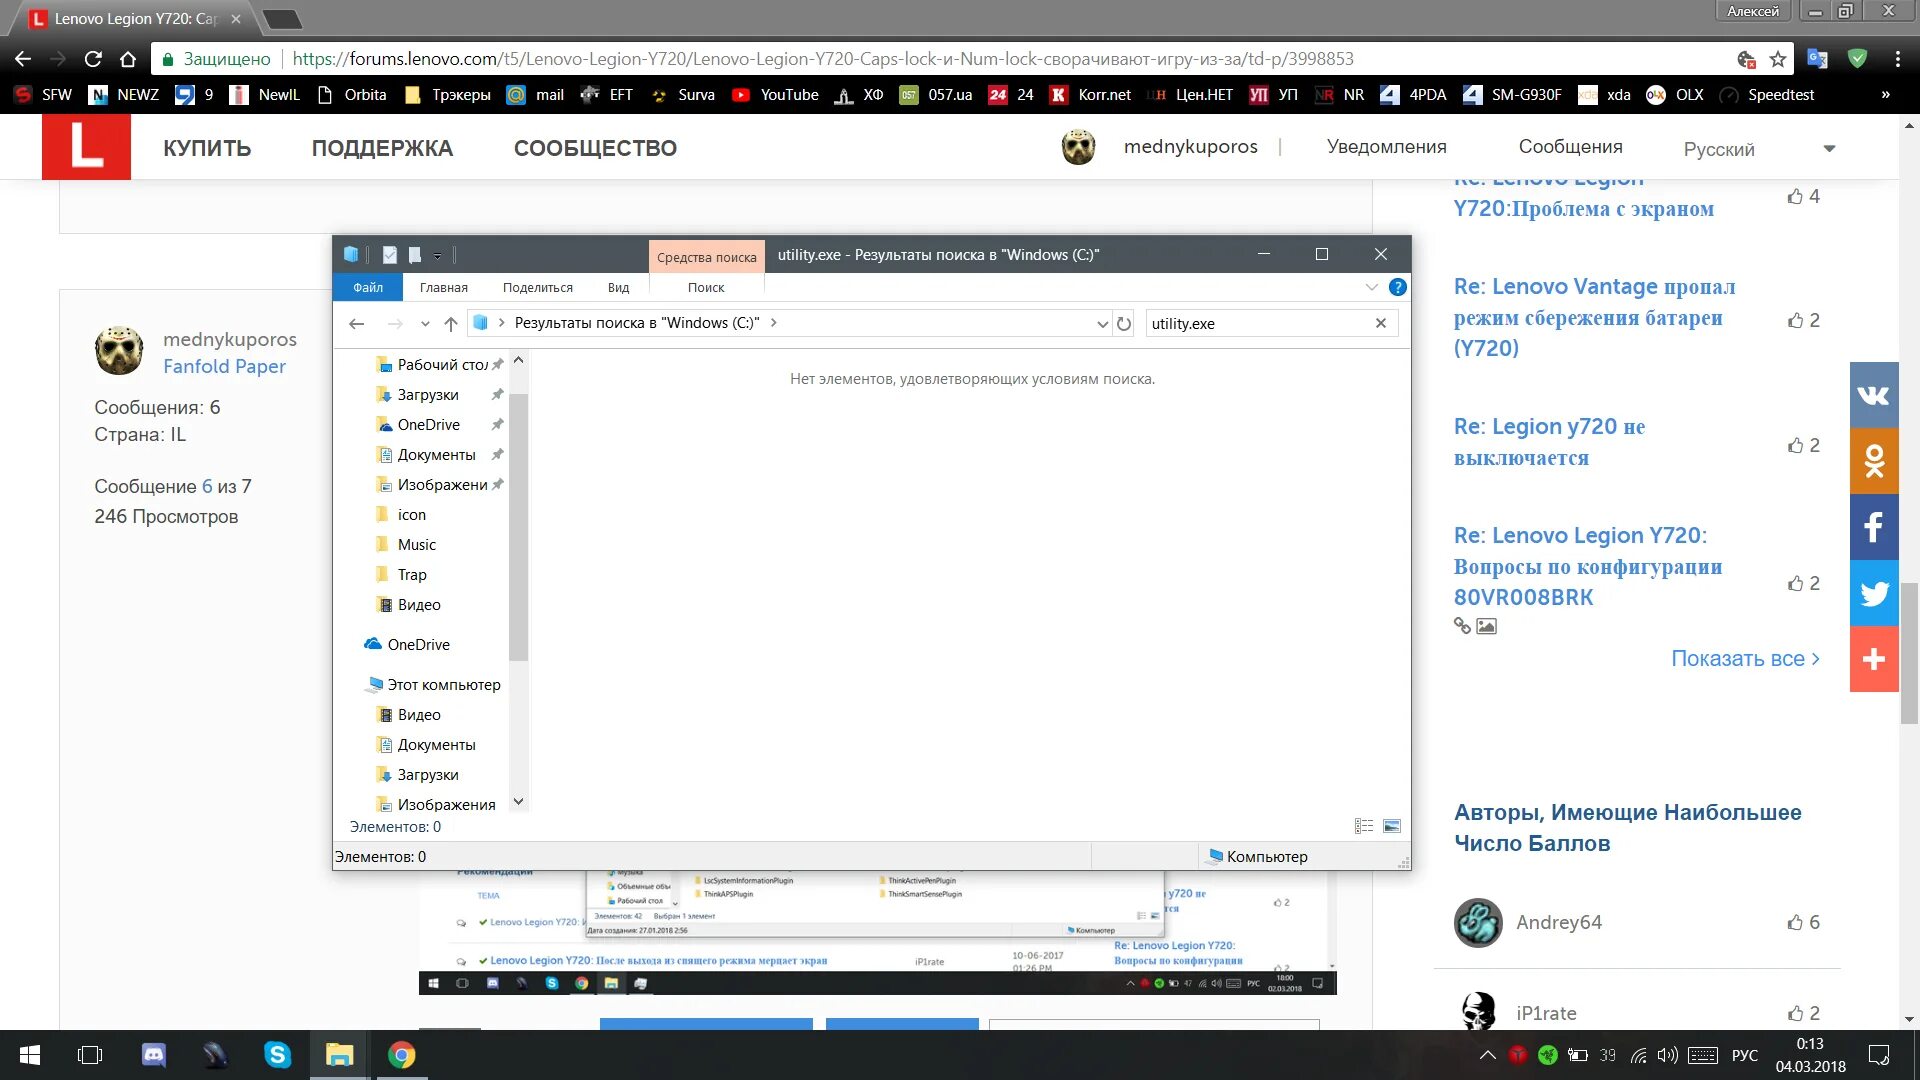Toggle keyboard layout РУС in tray
Viewport: 1920px width, 1080px height.
pos(1744,1055)
